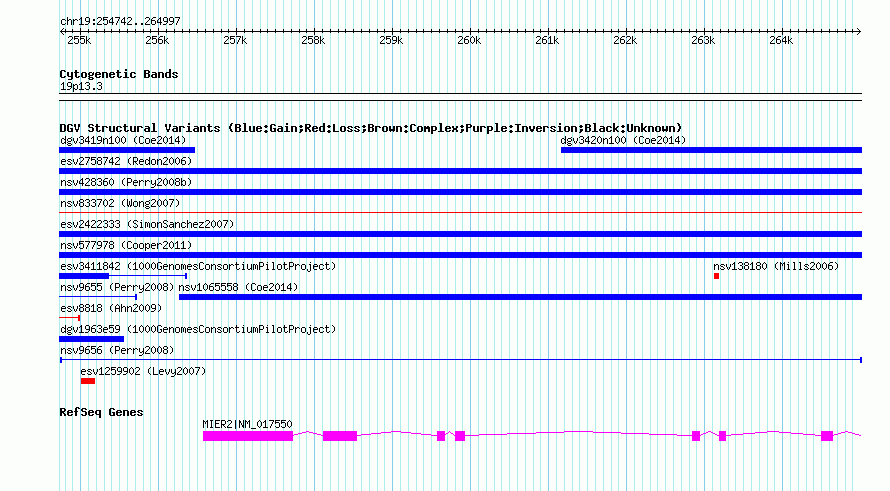
Task: Click the 264k ruler tick label
Action: click(x=781, y=41)
